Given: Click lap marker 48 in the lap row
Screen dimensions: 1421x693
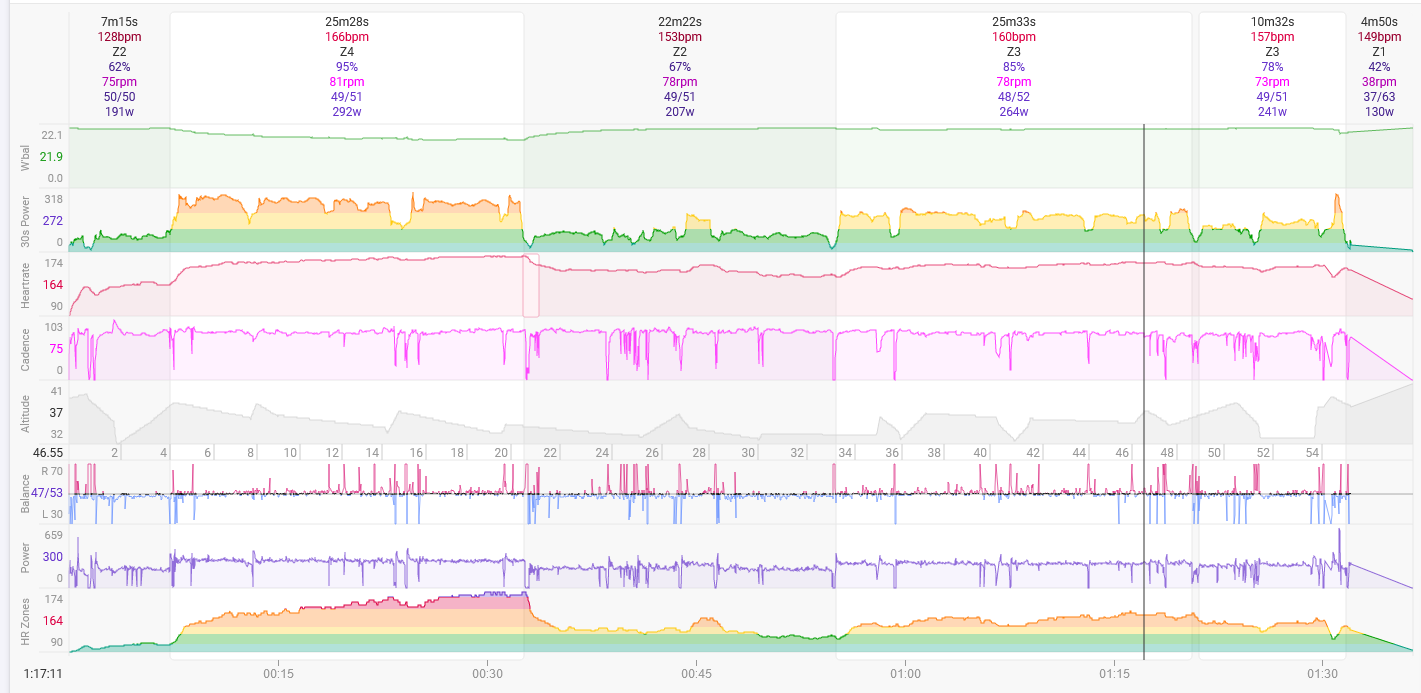Looking at the screenshot, I should (x=1167, y=452).
